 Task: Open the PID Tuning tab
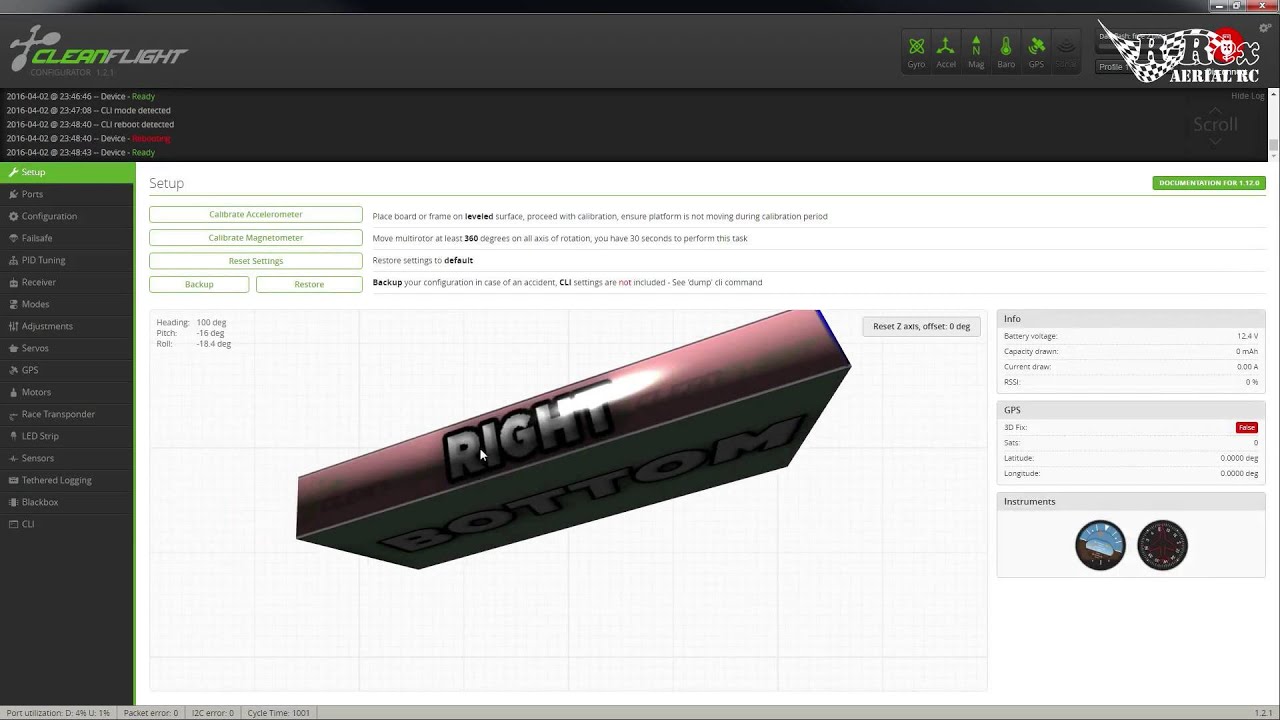point(66,260)
